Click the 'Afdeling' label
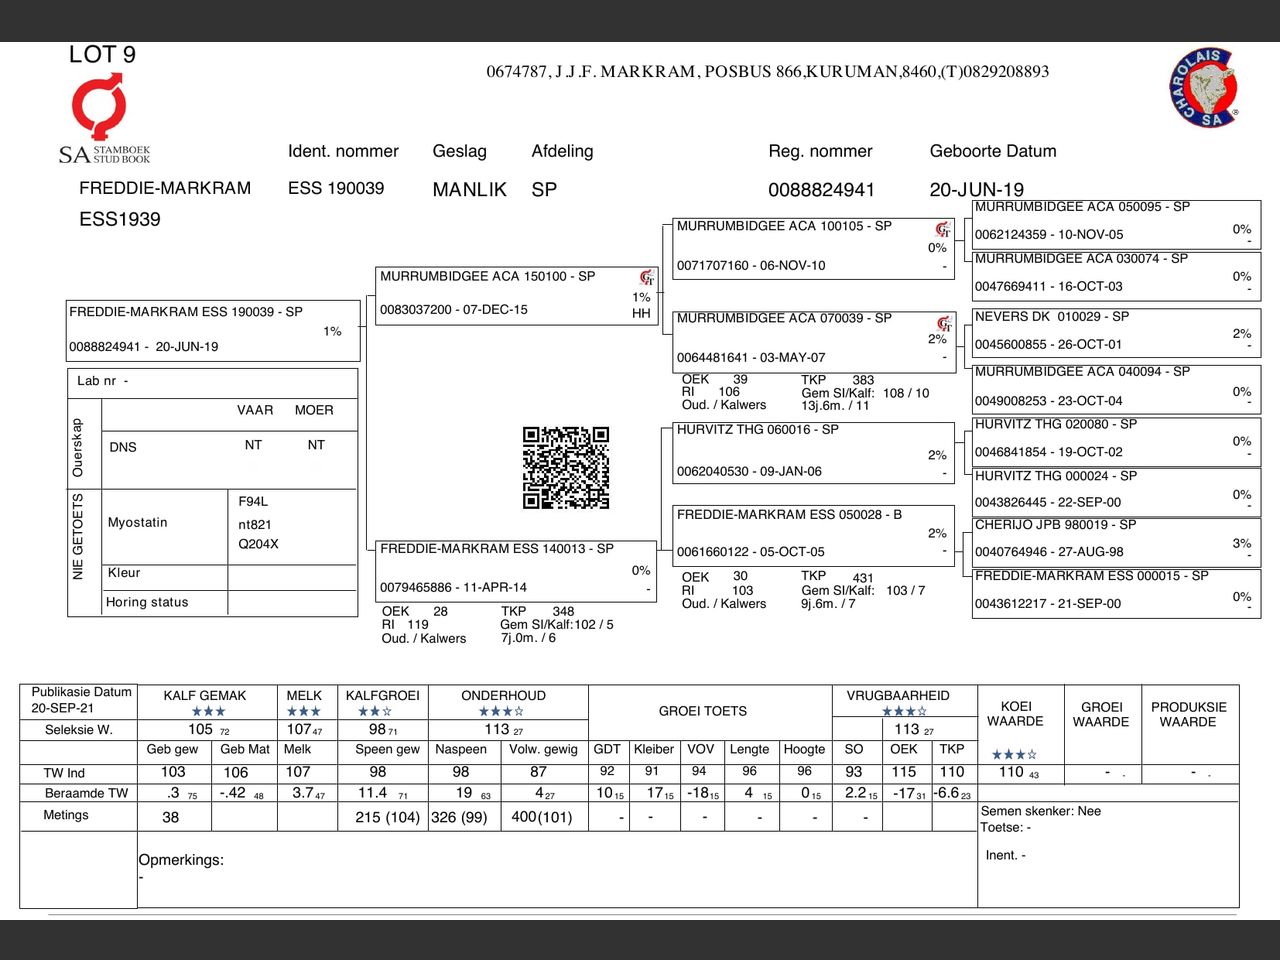 562,151
